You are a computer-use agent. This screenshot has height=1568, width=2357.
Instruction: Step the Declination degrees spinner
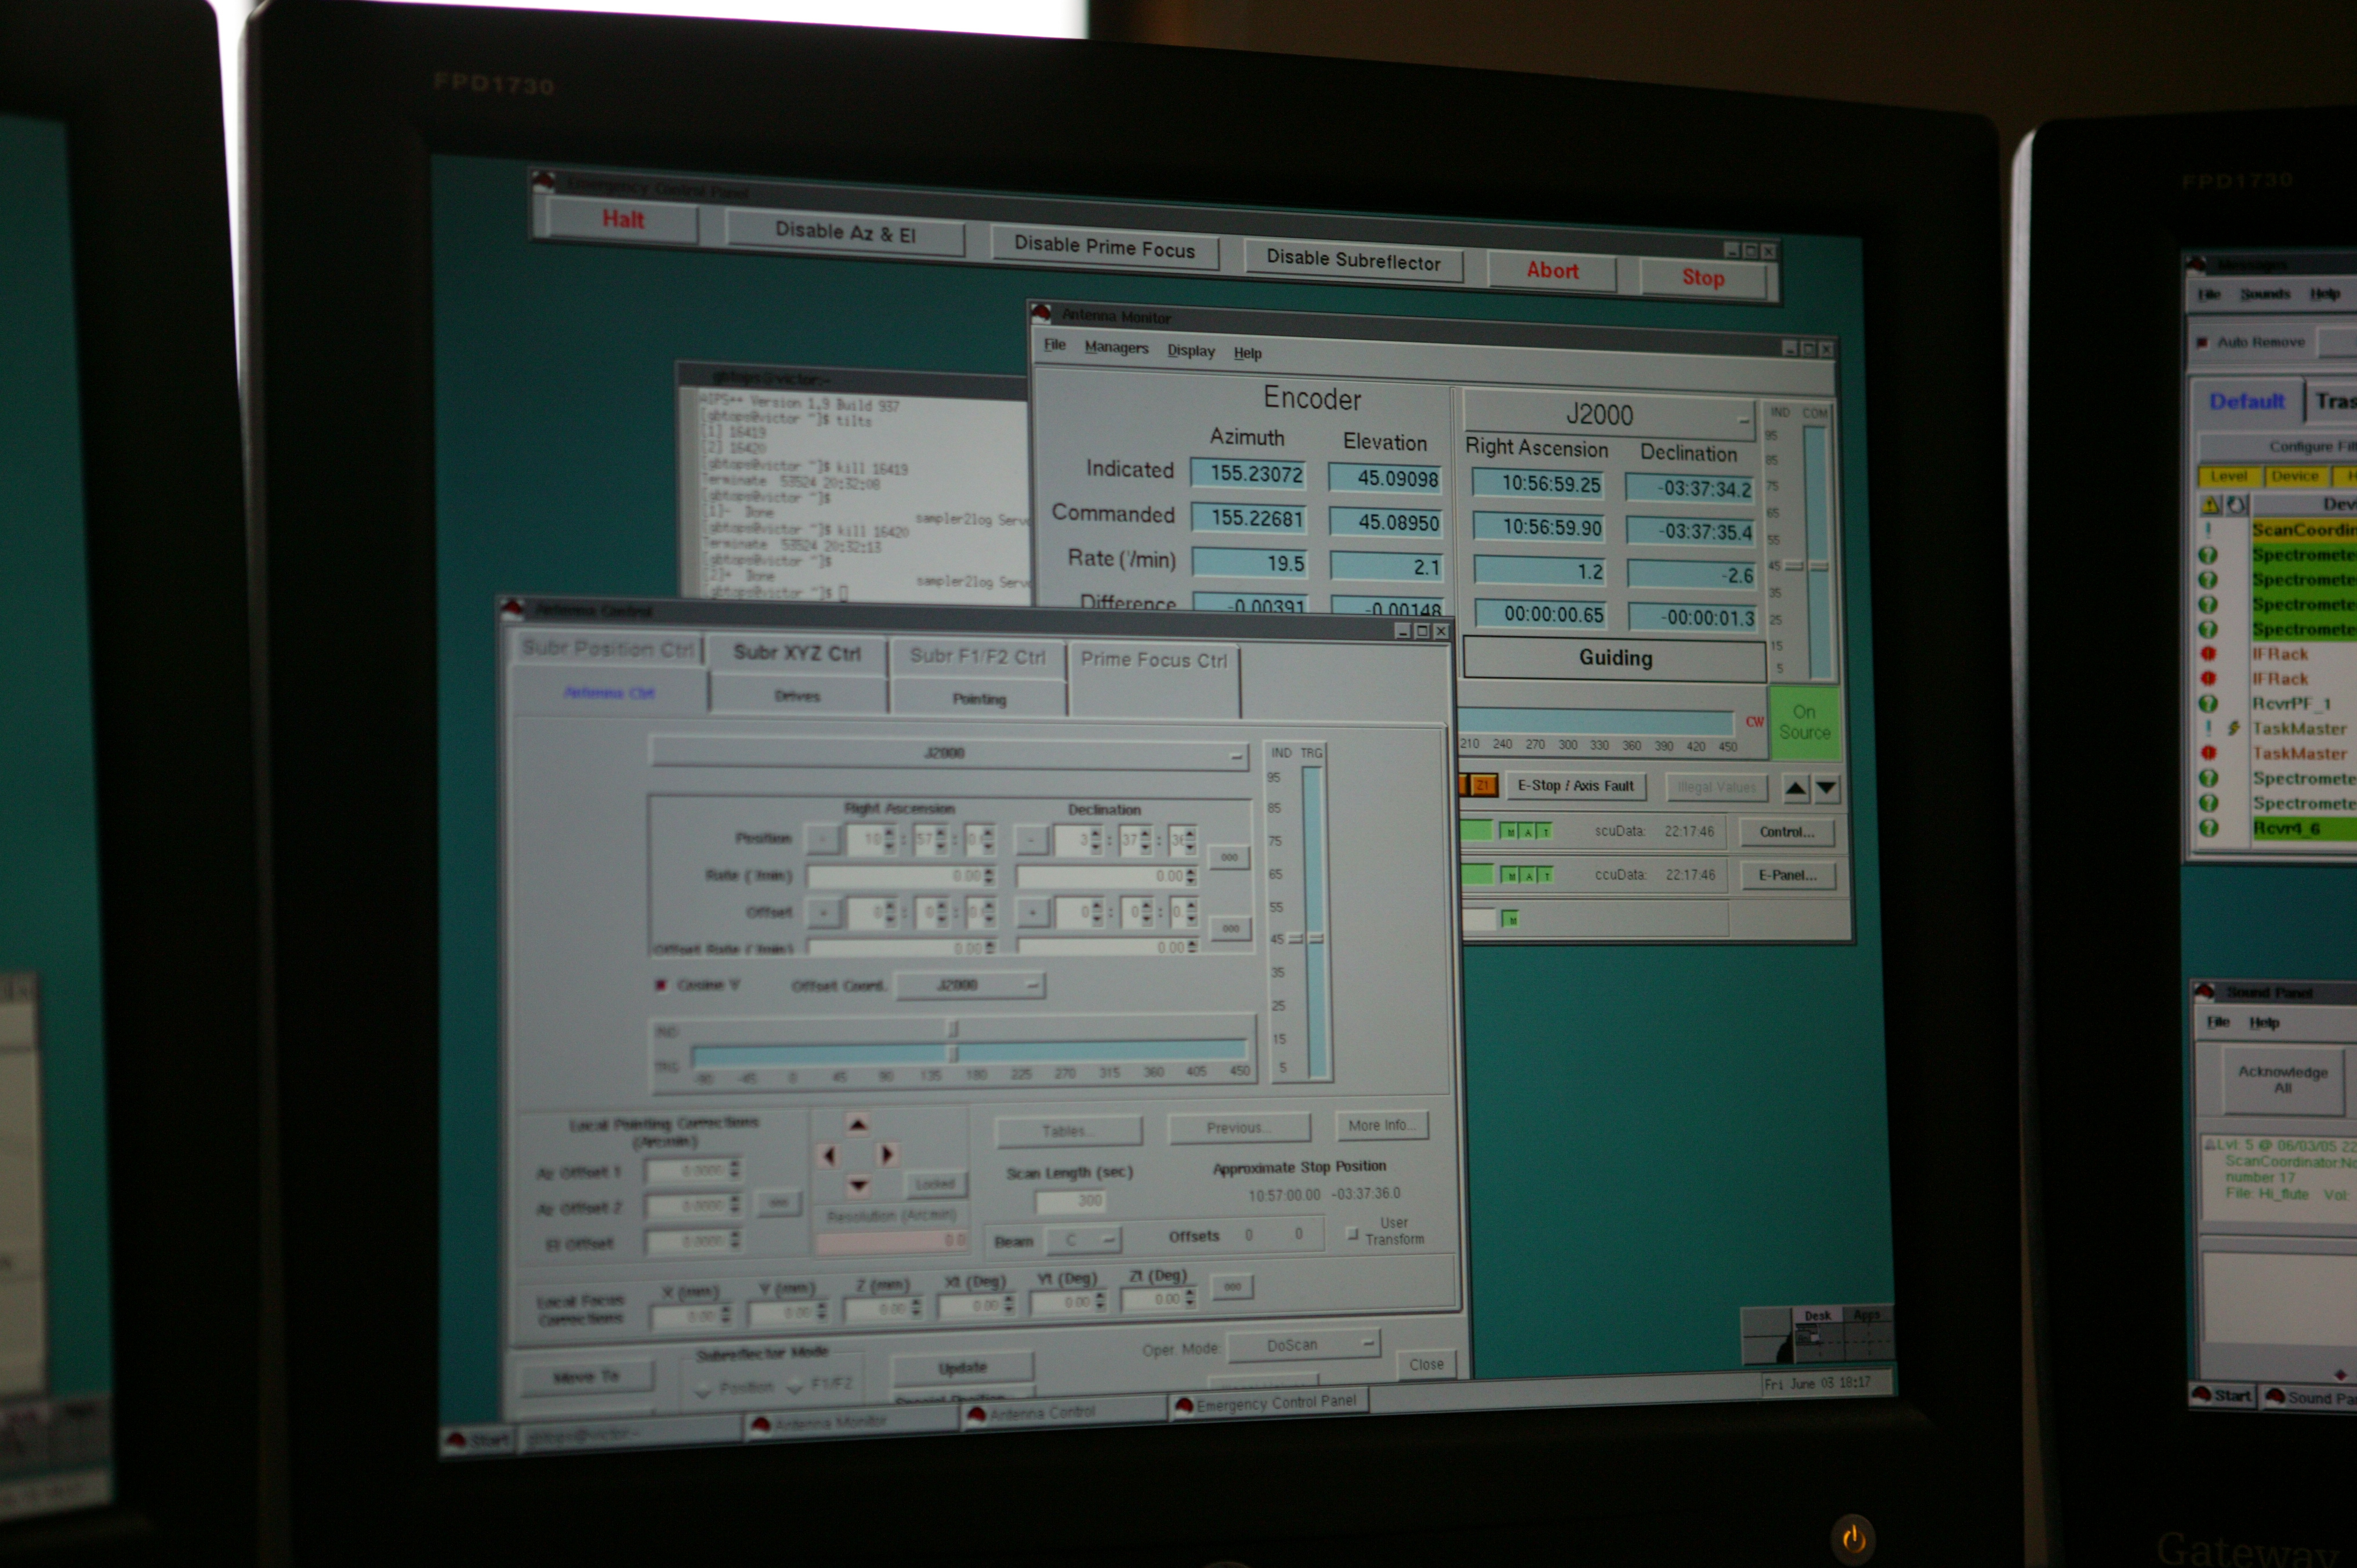click(1096, 840)
